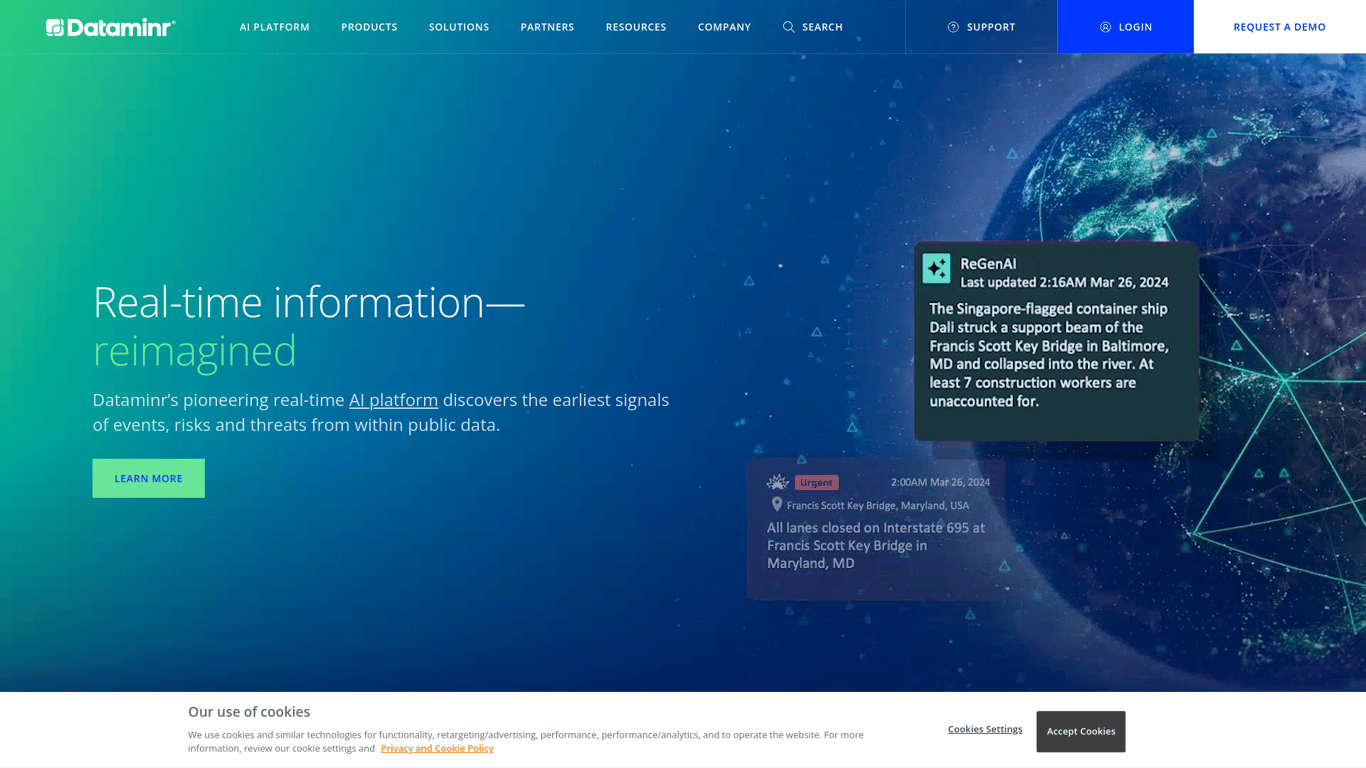Image resolution: width=1366 pixels, height=768 pixels.
Task: Click the Learn More button
Action: pyautogui.click(x=148, y=478)
